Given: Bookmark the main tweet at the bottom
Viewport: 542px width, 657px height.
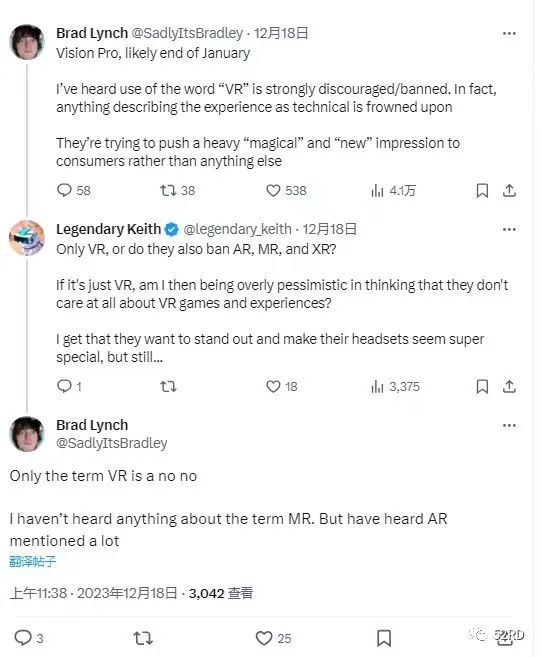Looking at the screenshot, I should point(384,638).
